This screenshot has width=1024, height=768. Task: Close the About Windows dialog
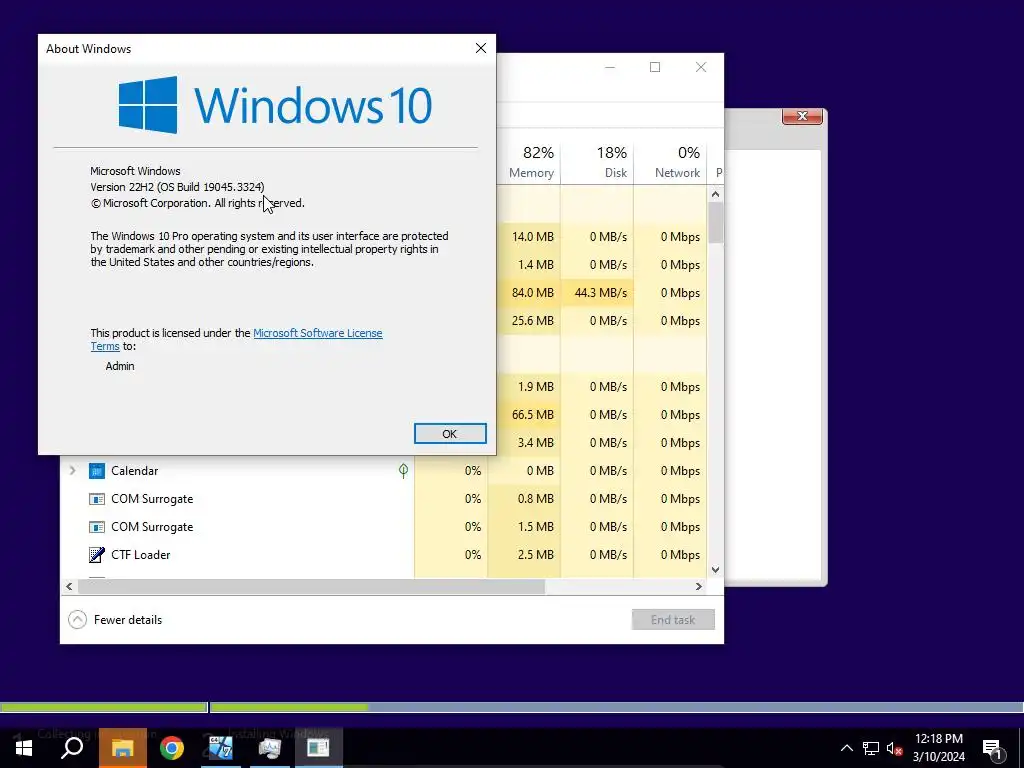pos(481,48)
